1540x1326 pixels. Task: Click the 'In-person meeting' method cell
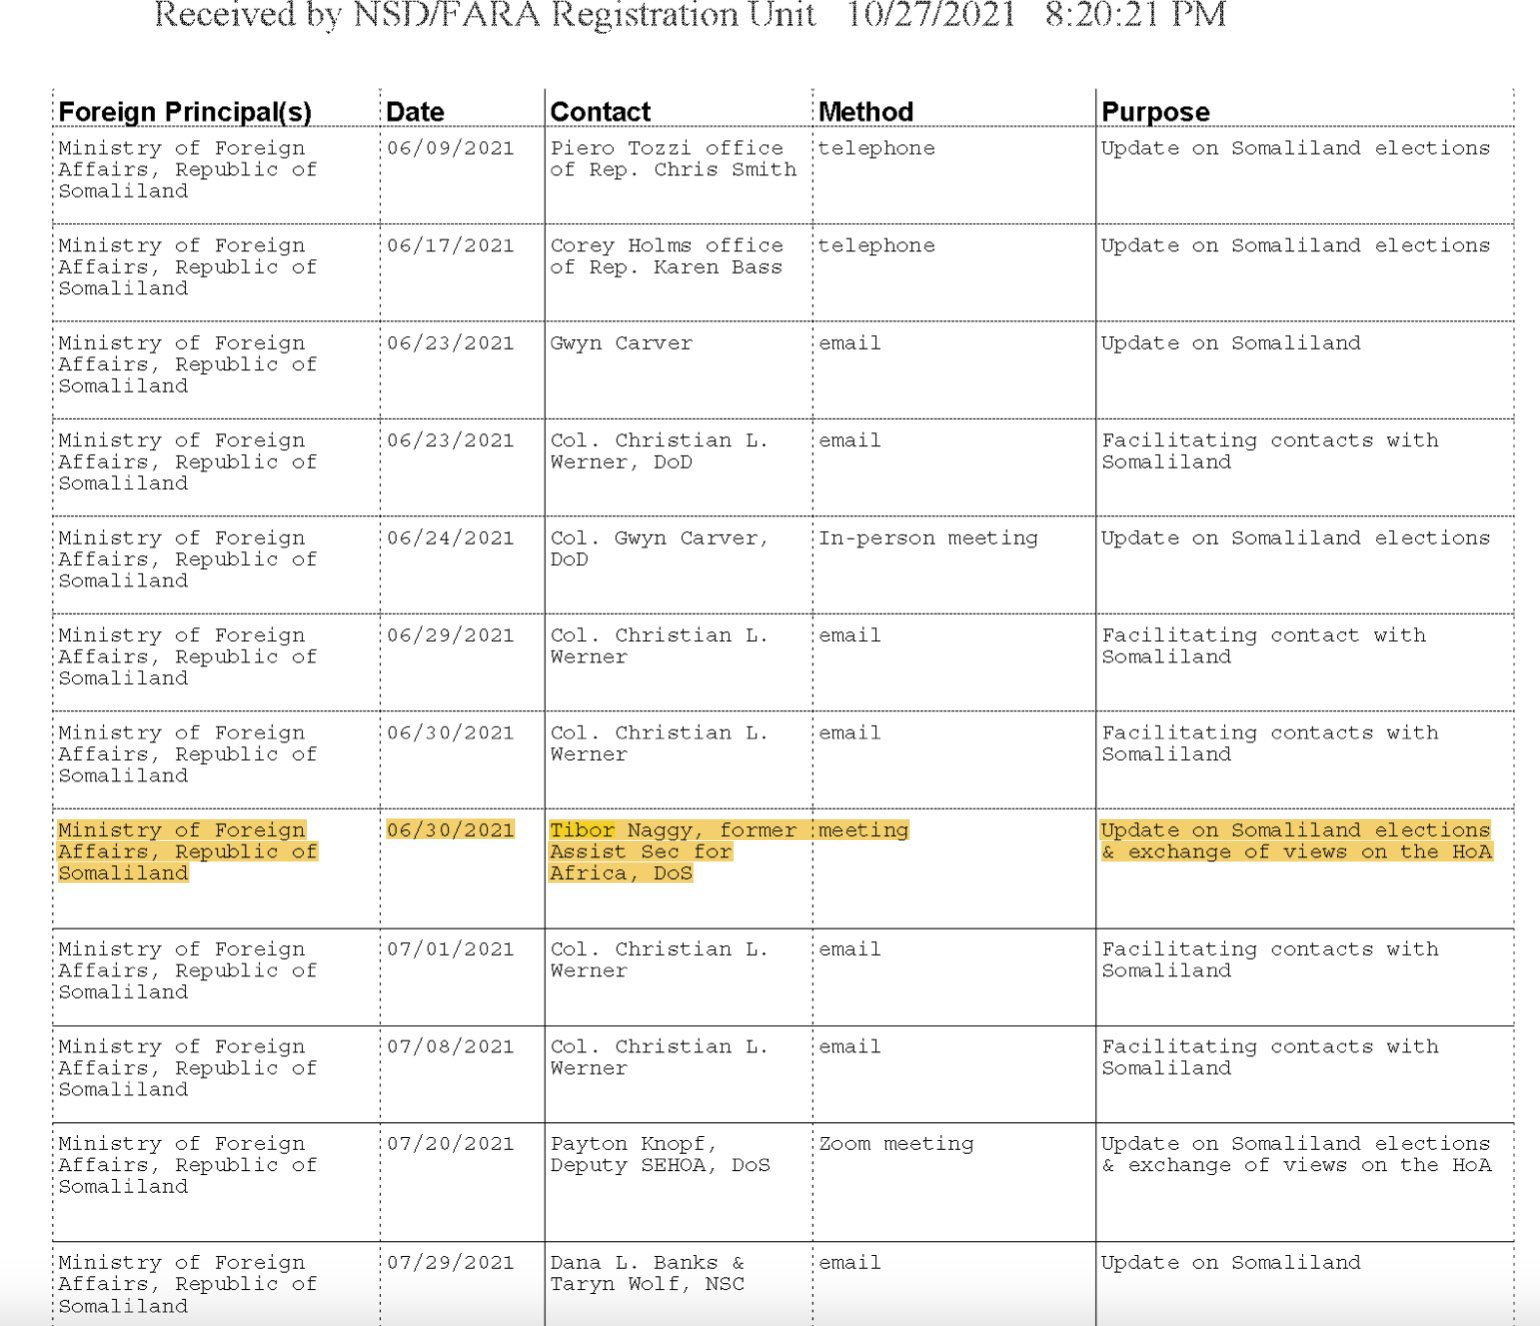[928, 538]
